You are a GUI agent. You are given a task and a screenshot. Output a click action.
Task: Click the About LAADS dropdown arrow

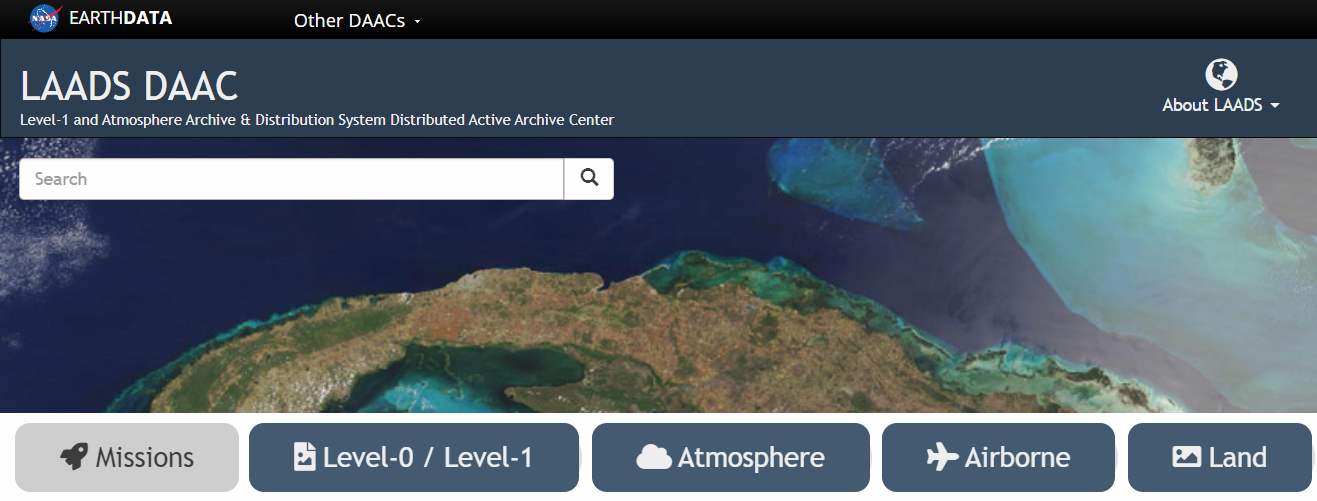[1274, 106]
